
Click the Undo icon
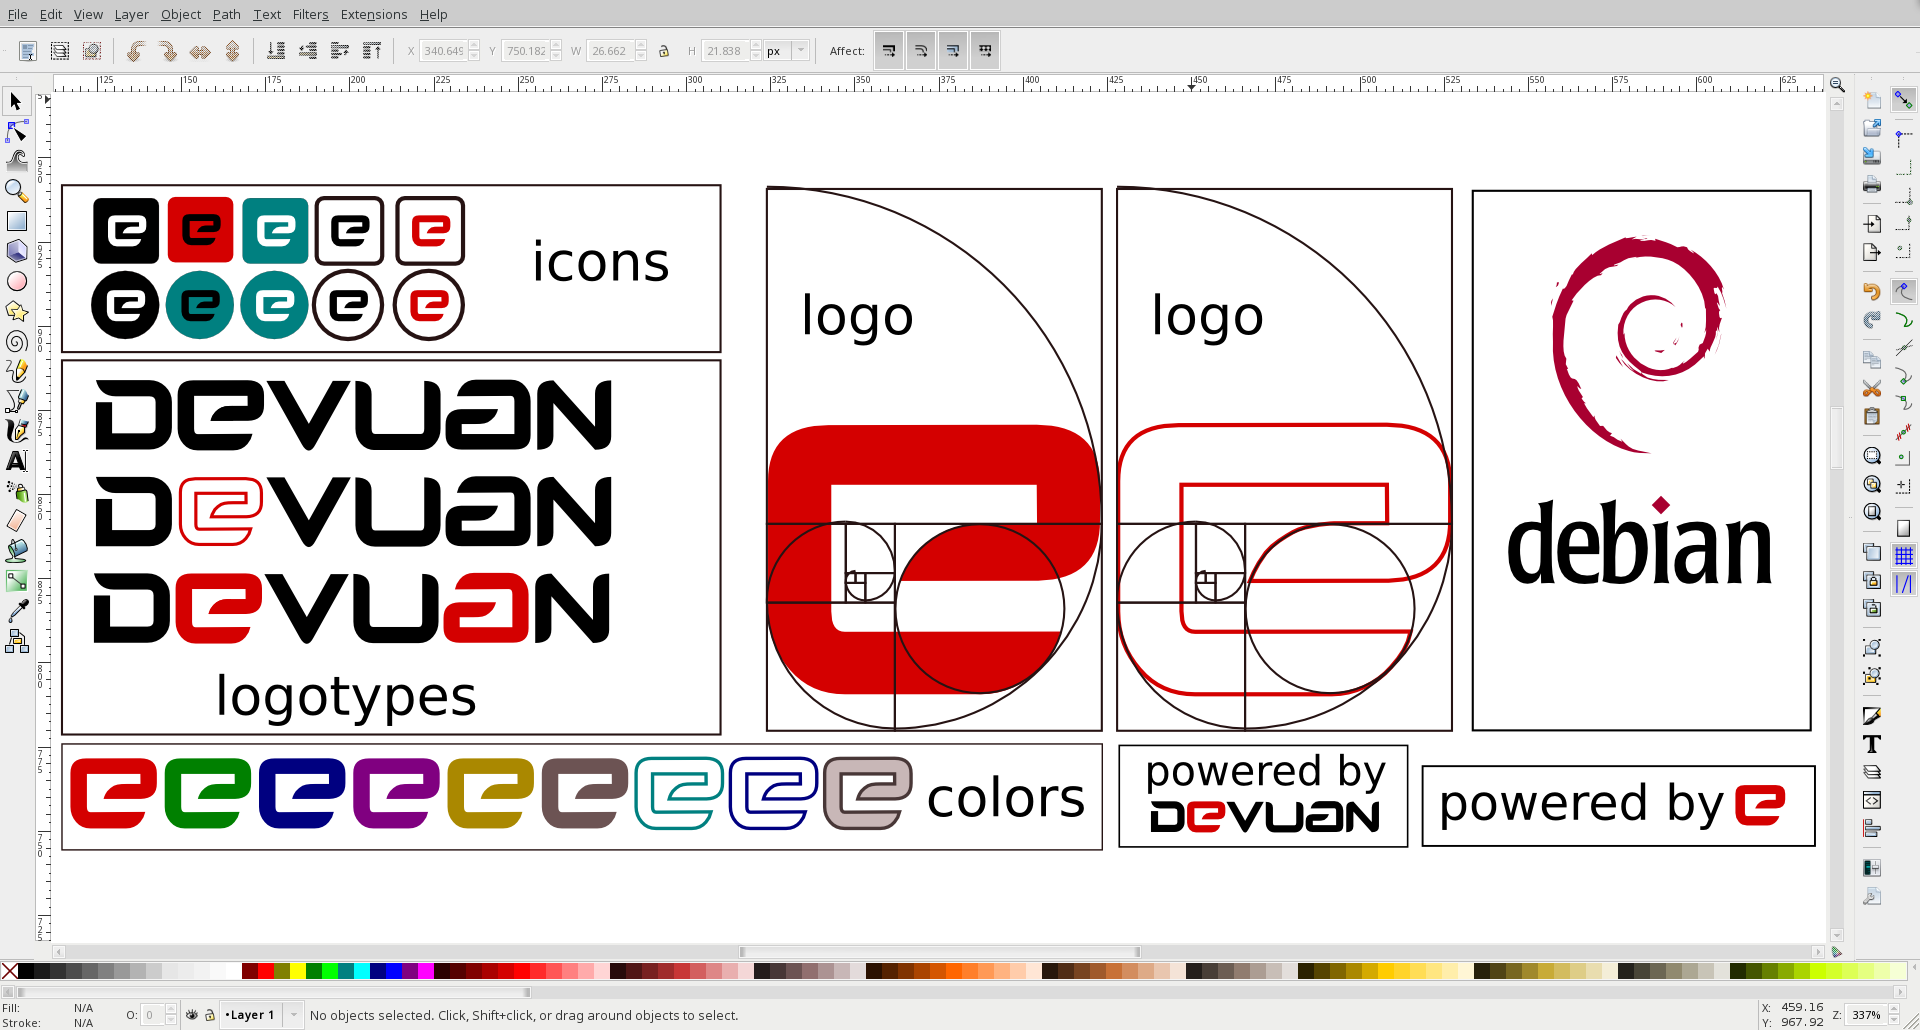click(1872, 292)
